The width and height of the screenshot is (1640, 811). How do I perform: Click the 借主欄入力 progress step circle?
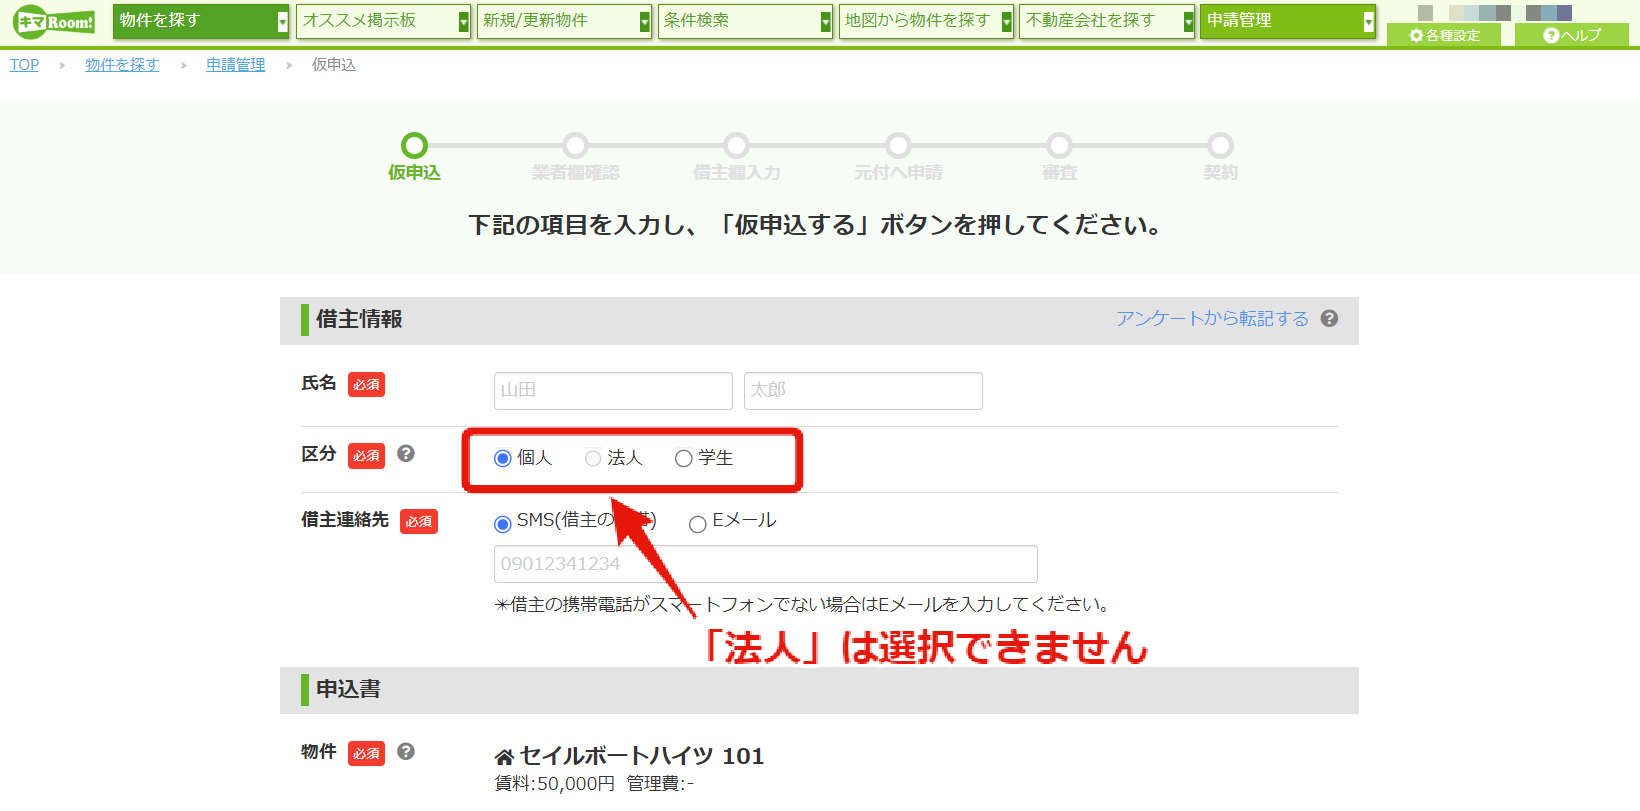737,146
